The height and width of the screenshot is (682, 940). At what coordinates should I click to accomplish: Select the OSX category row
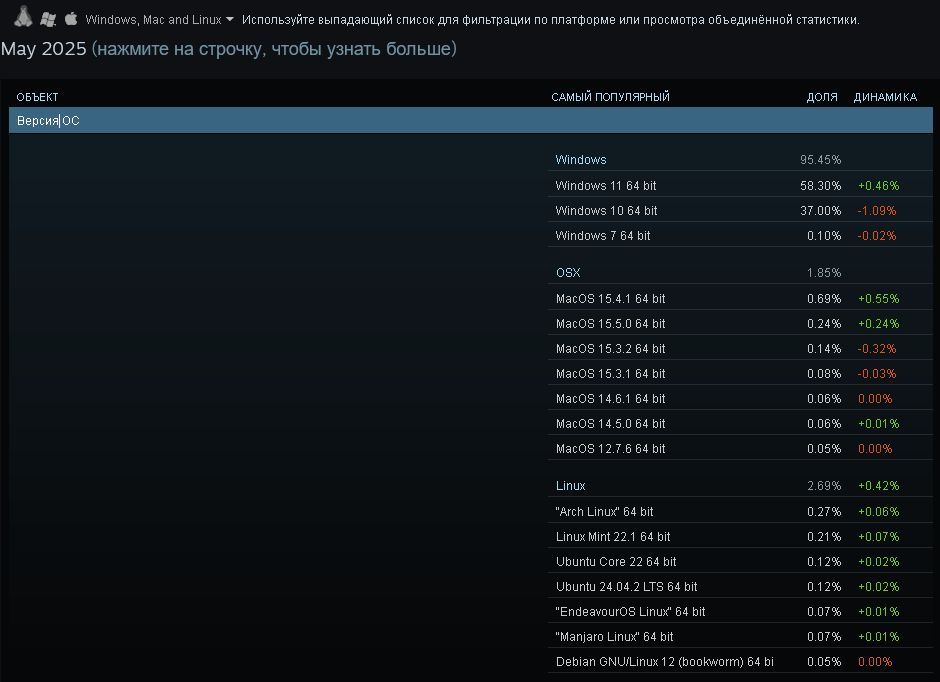tap(740, 272)
